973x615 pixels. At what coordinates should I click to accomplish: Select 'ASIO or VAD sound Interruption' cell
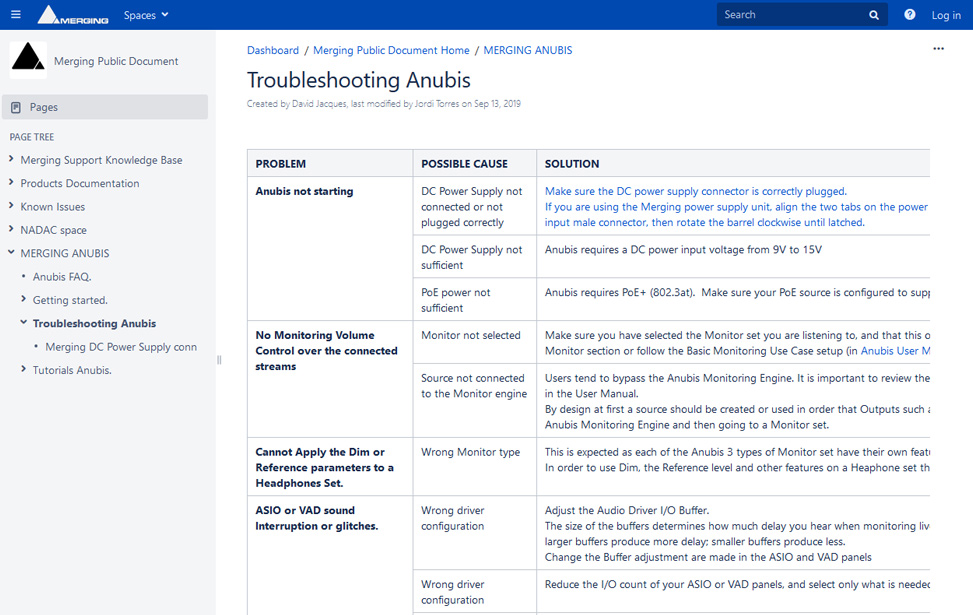pos(330,555)
